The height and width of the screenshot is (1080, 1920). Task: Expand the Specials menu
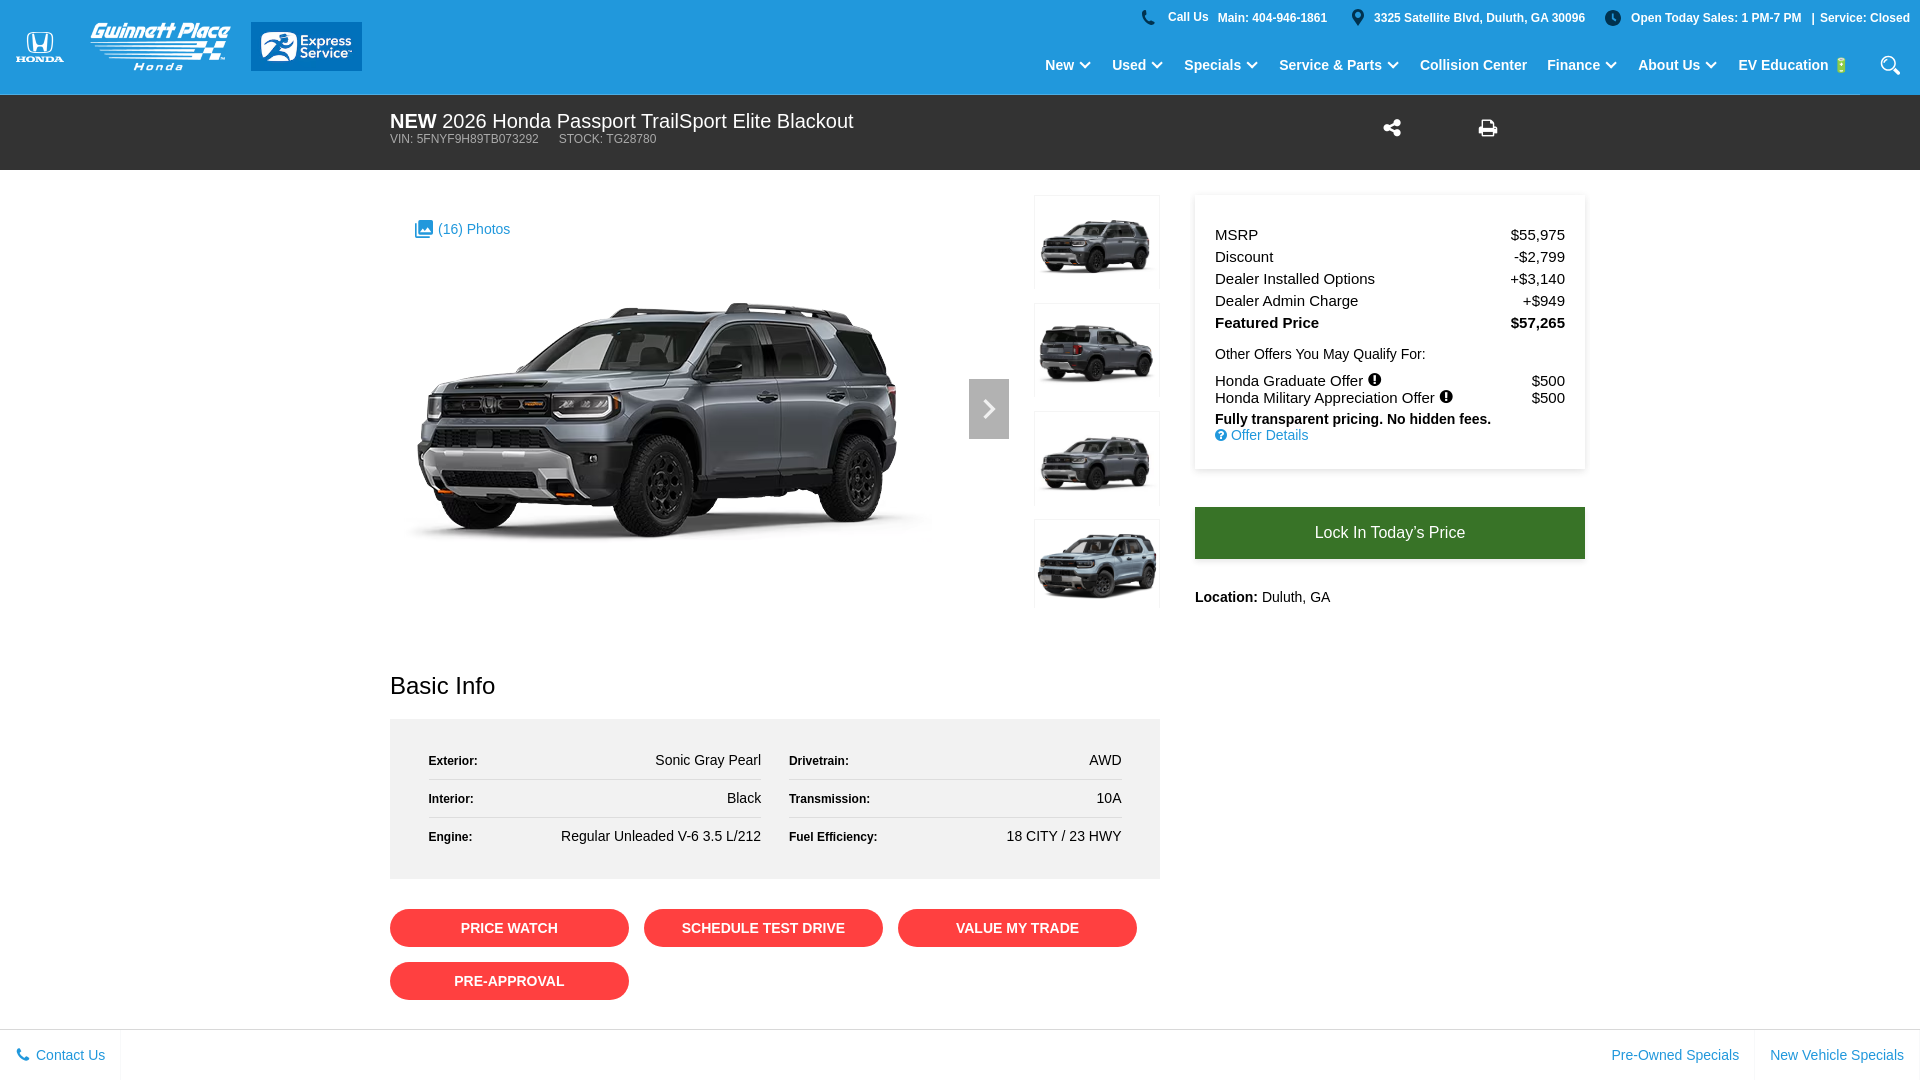(1221, 65)
